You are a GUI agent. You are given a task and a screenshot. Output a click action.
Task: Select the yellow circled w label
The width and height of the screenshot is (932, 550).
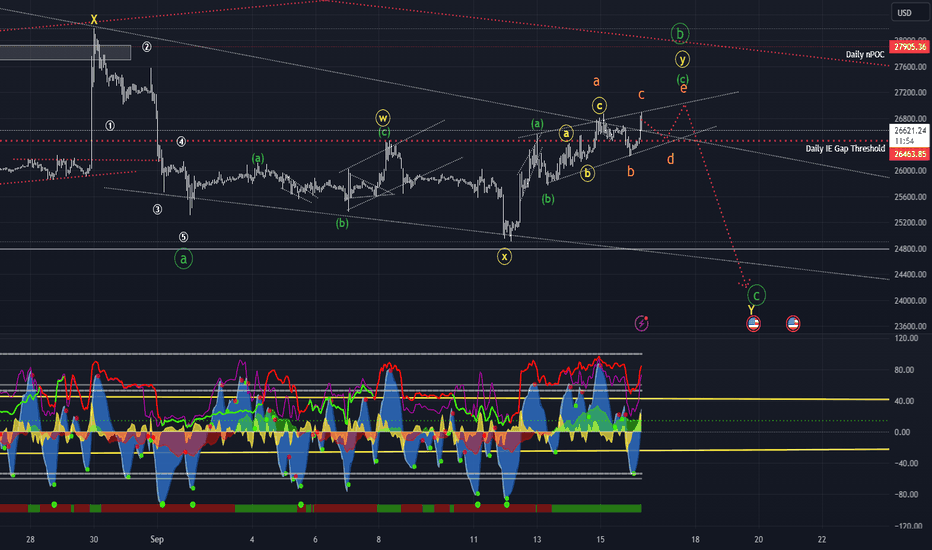coord(383,118)
